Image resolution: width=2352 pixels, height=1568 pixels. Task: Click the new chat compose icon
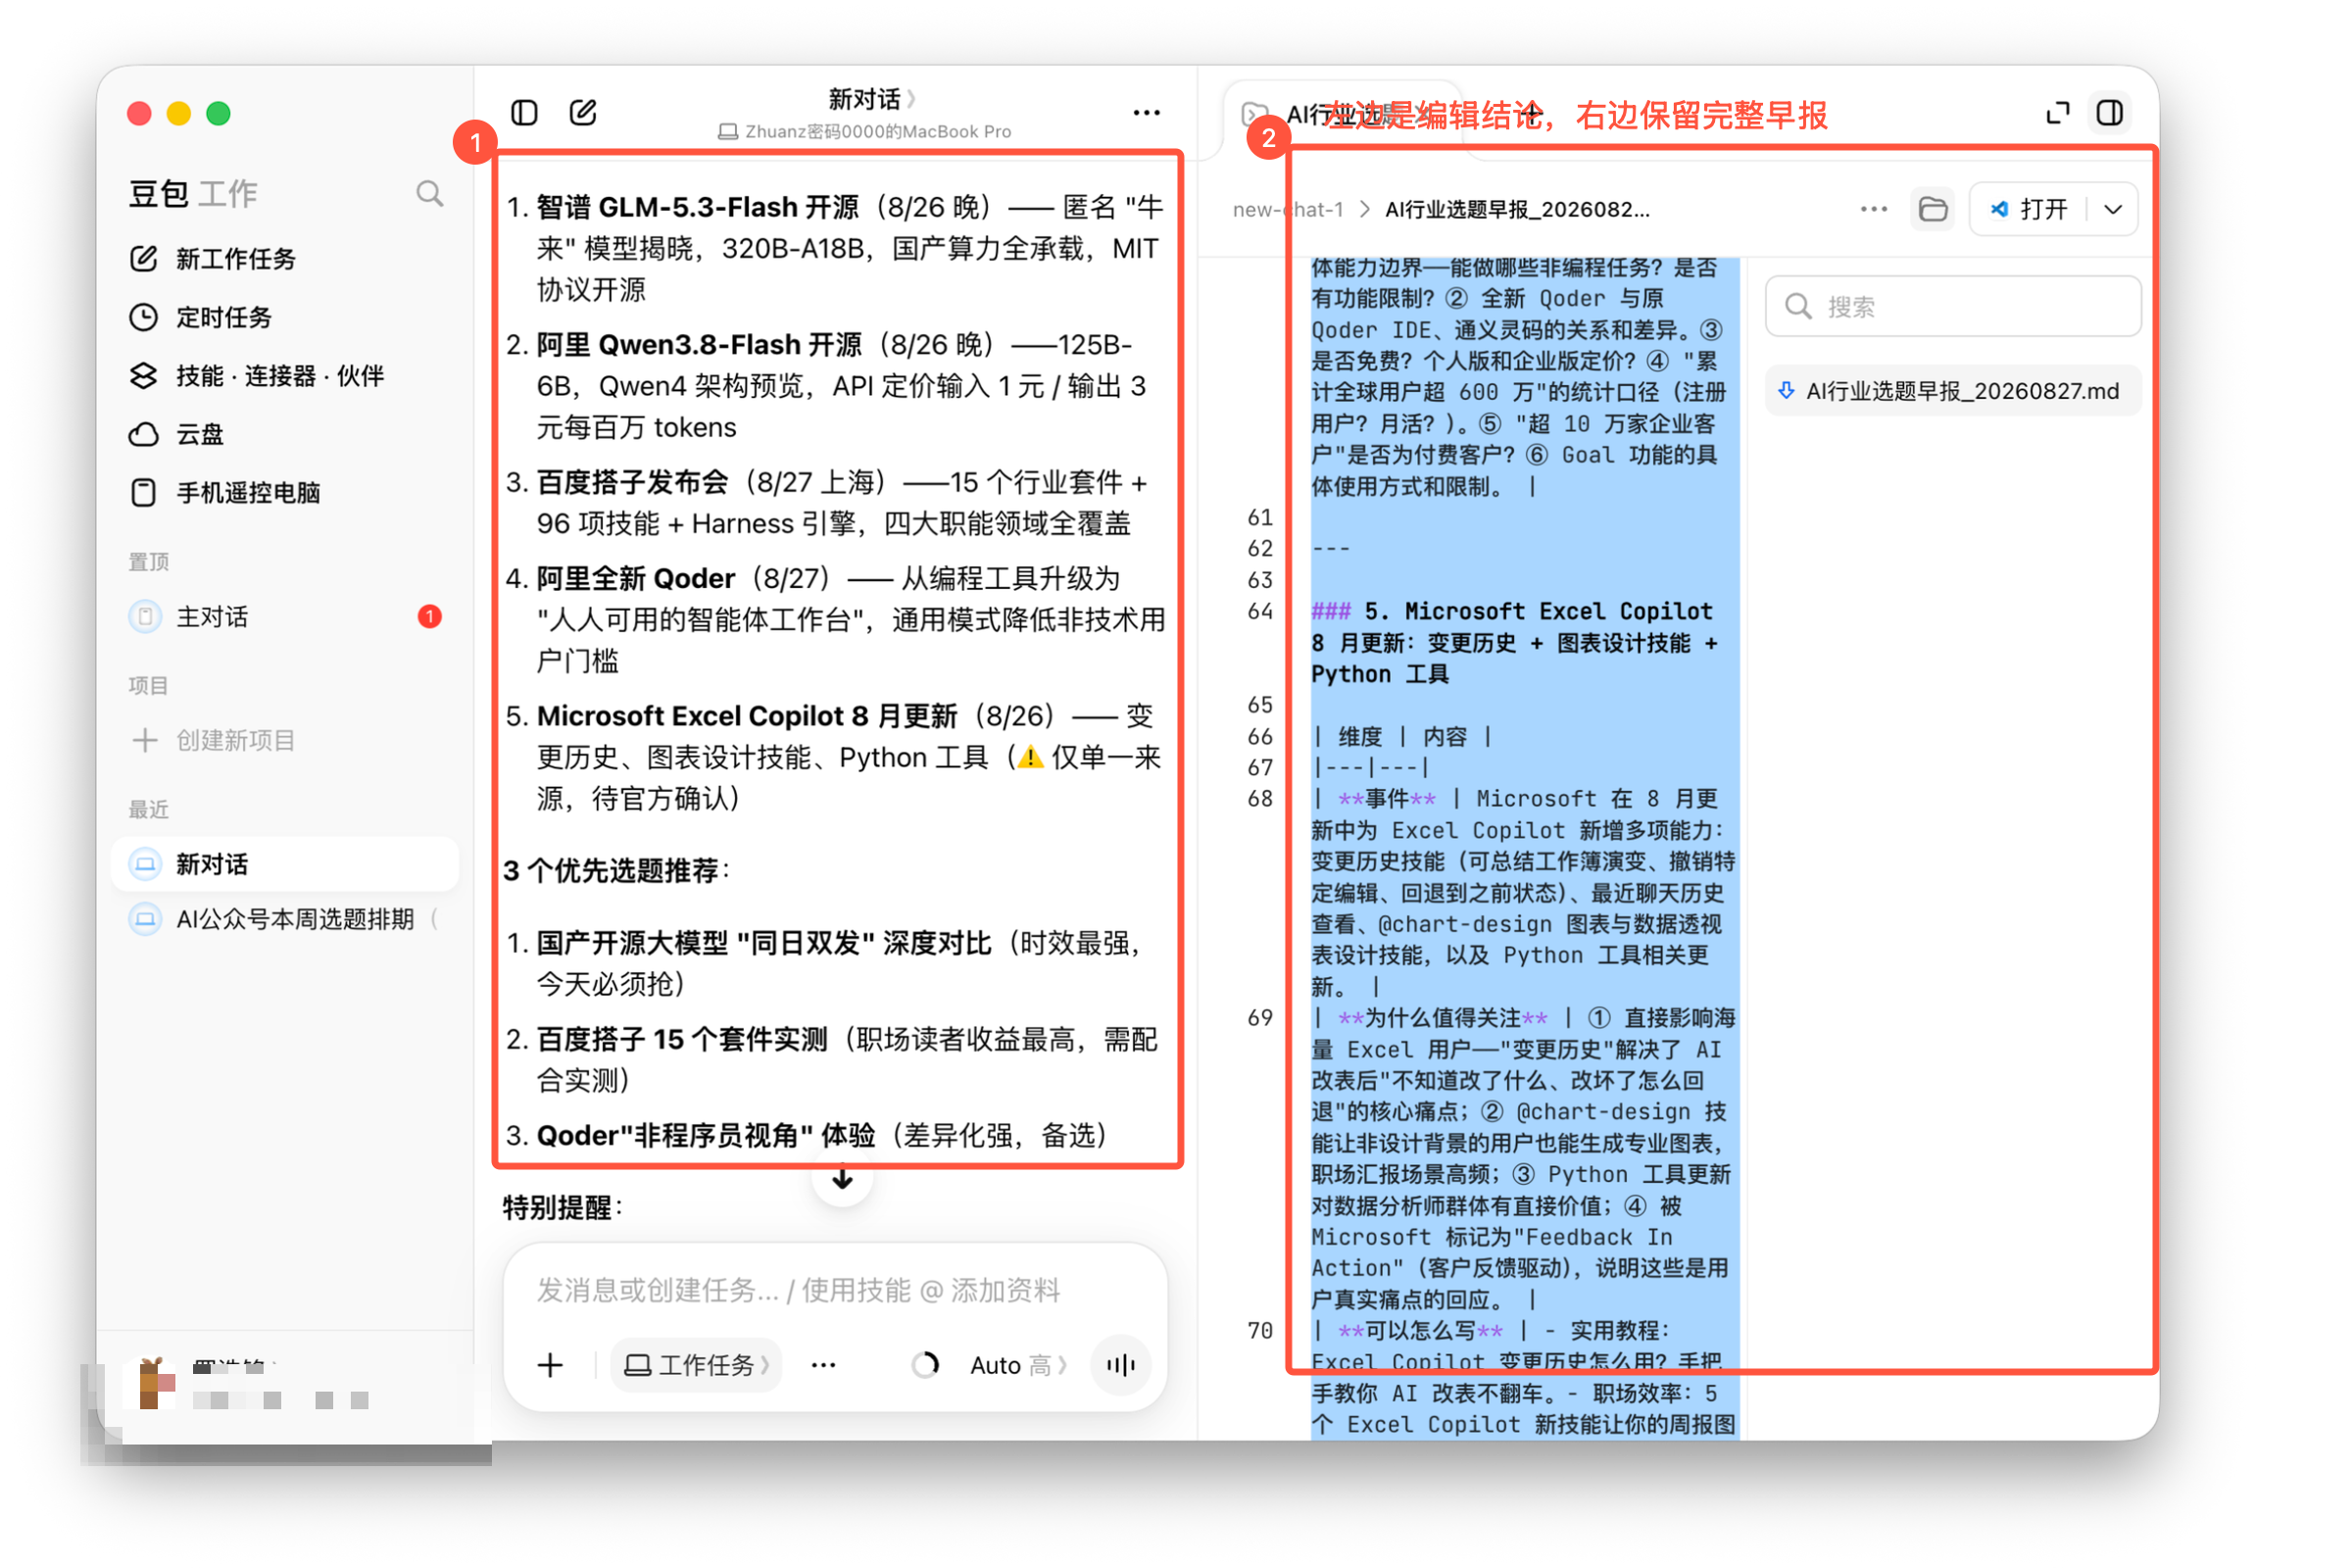[584, 113]
